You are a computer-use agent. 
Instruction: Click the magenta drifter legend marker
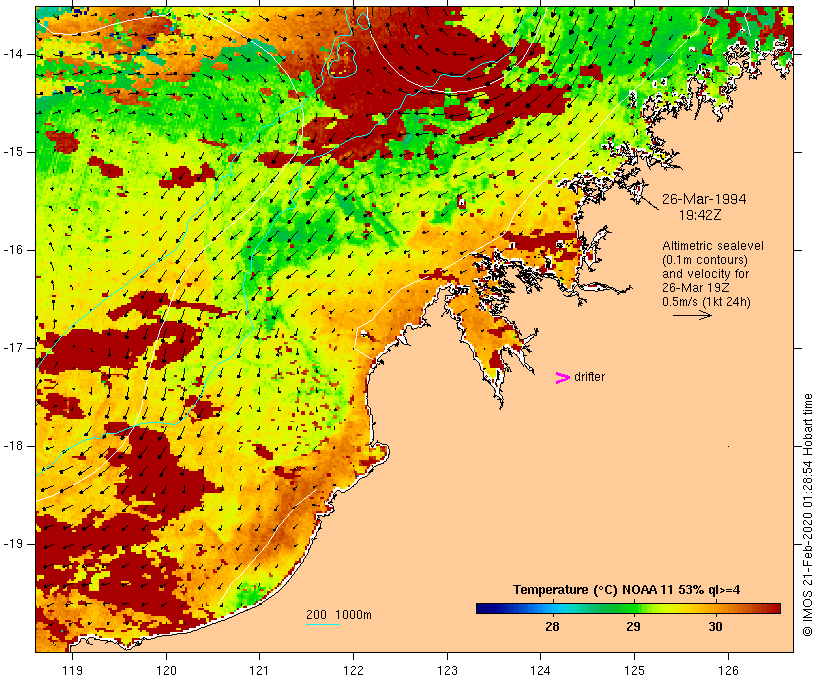coord(562,378)
